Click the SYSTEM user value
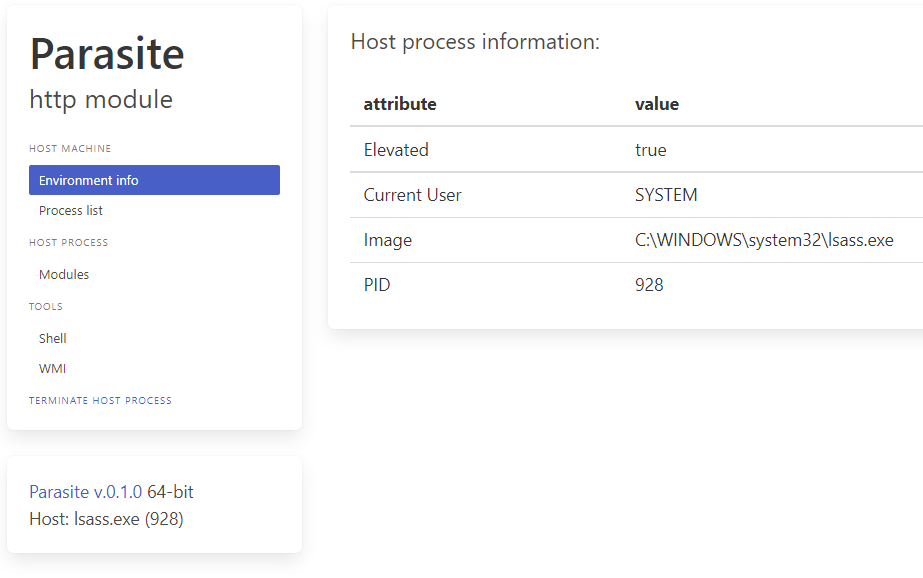The height and width of the screenshot is (578, 923). click(666, 195)
